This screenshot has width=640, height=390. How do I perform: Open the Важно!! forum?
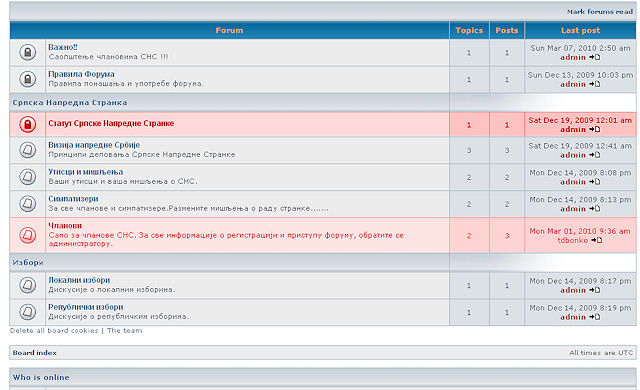click(63, 47)
